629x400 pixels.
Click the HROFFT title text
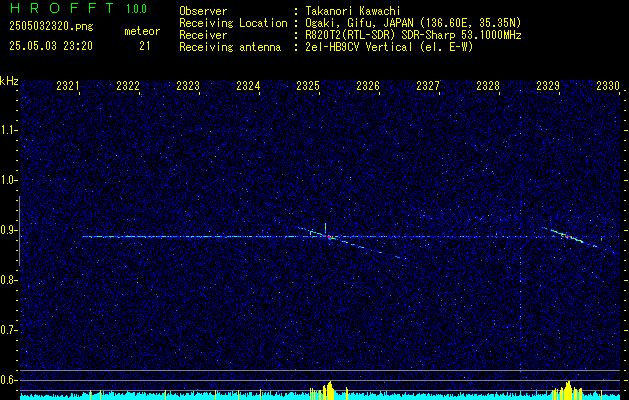[x=62, y=8]
